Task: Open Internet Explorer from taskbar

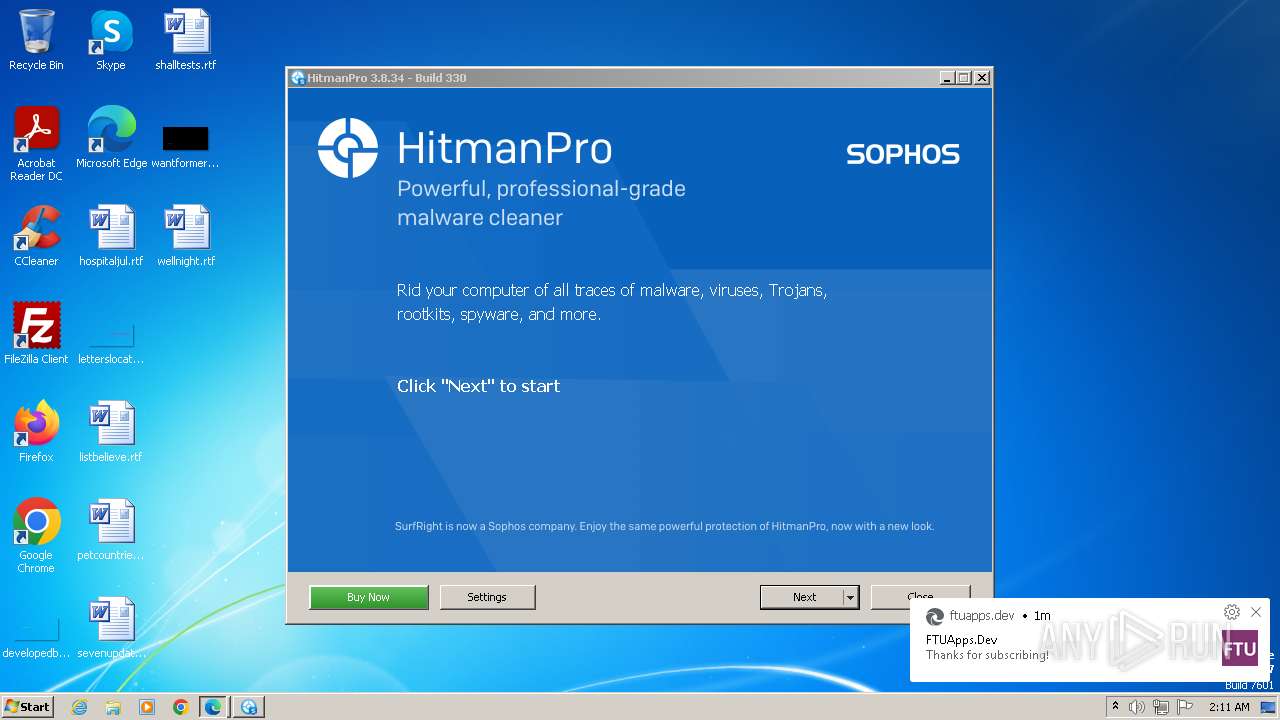Action: click(80, 707)
